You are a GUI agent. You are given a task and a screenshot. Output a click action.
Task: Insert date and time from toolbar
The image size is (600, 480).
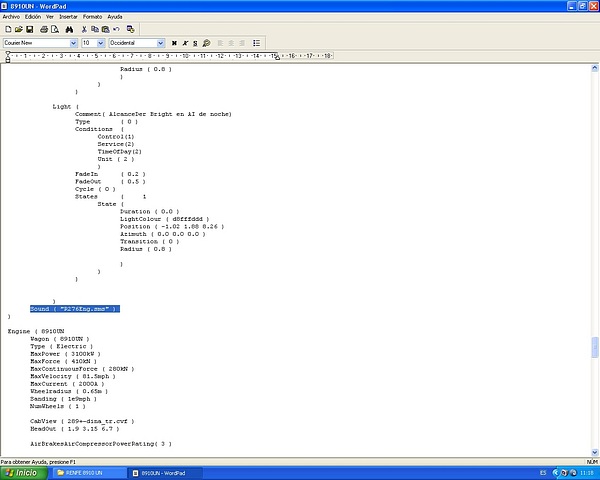[130, 29]
